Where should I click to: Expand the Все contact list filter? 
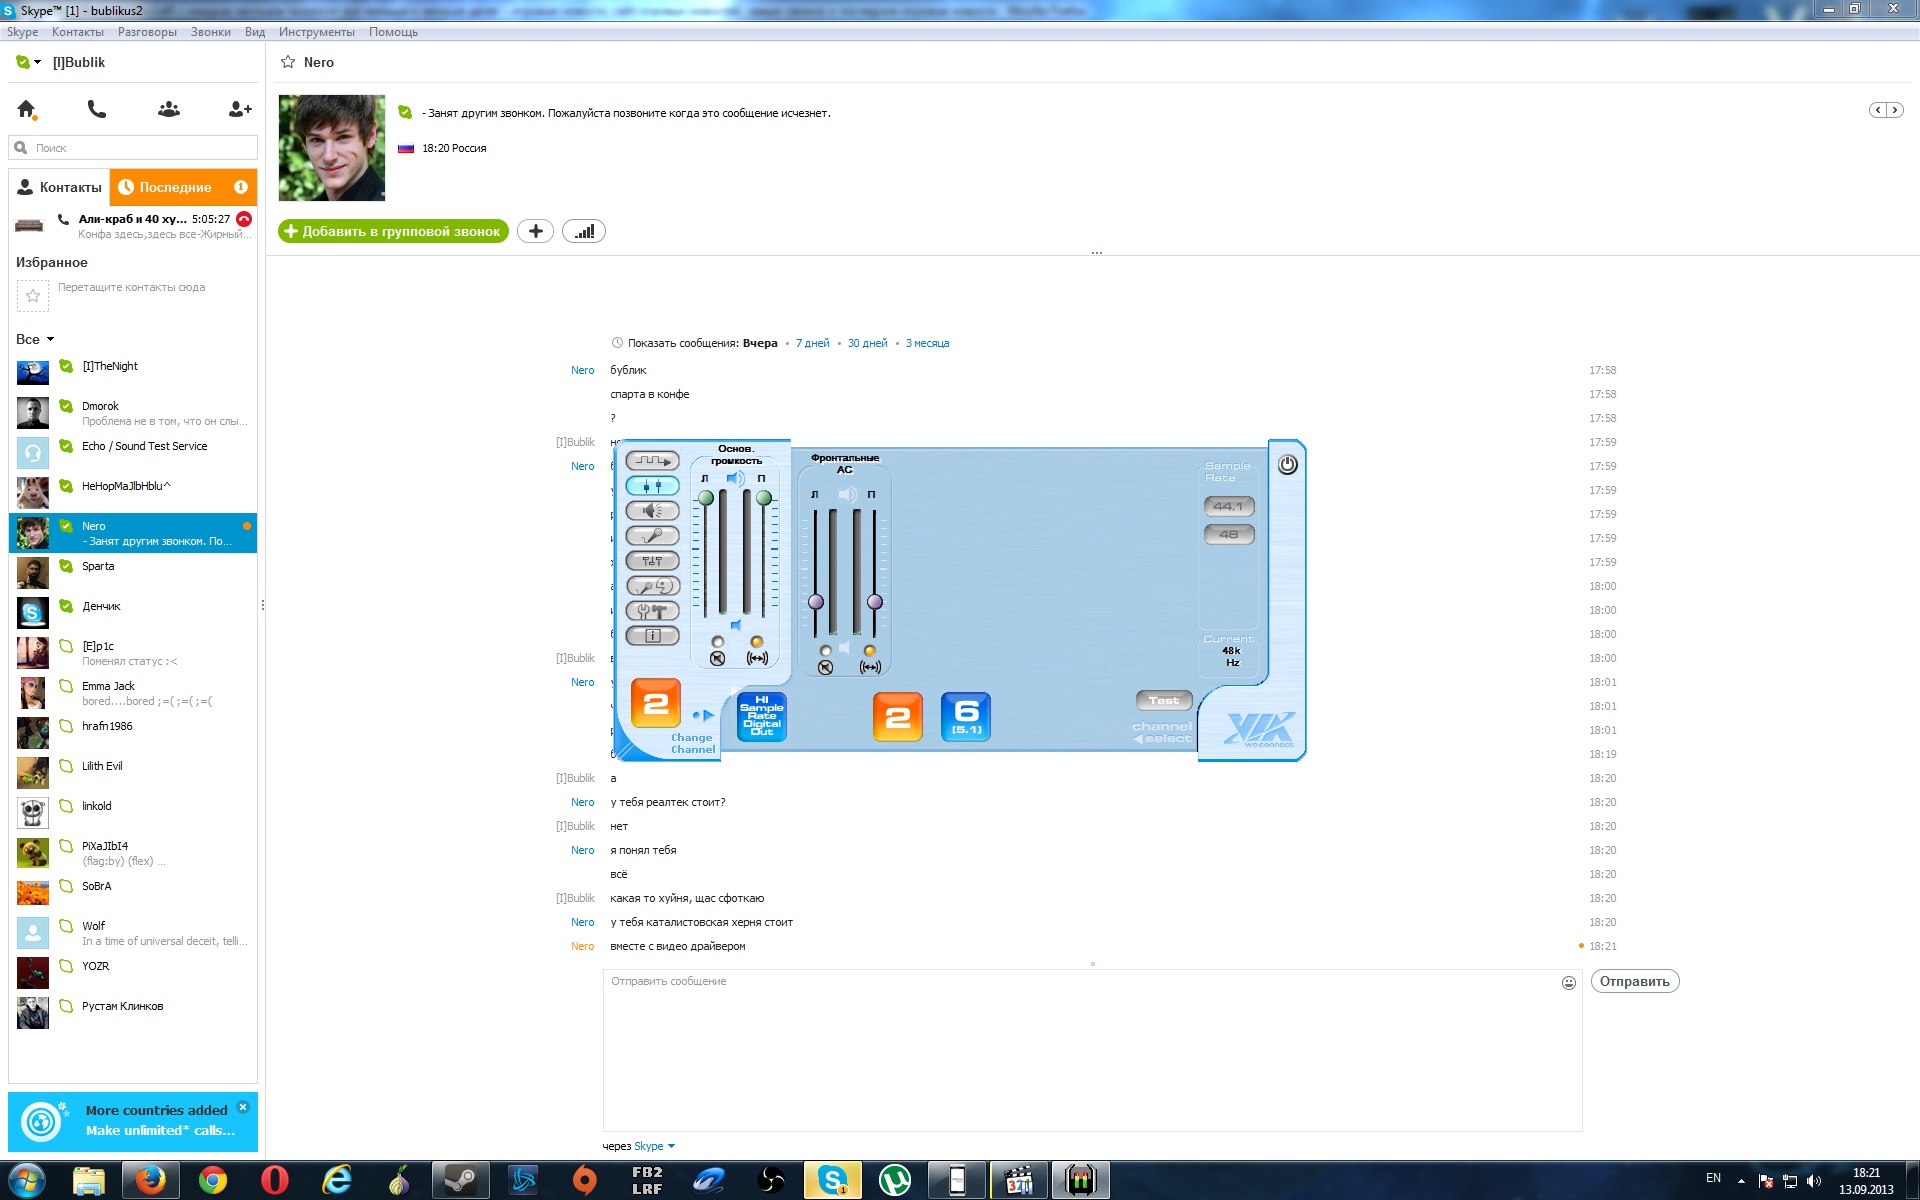point(35,339)
